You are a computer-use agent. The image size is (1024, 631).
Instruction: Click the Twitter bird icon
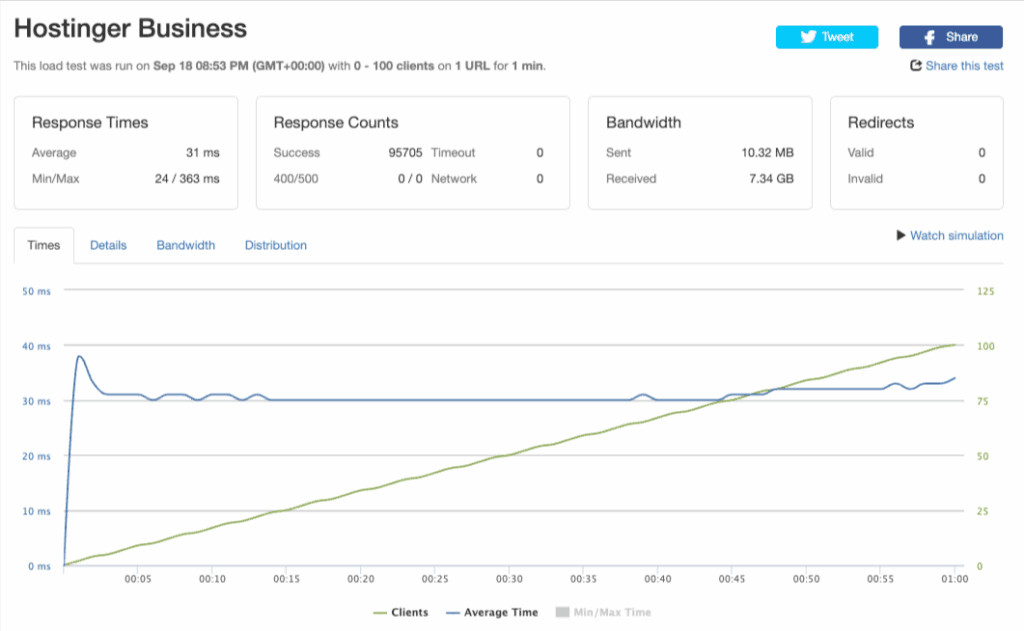pyautogui.click(x=808, y=37)
